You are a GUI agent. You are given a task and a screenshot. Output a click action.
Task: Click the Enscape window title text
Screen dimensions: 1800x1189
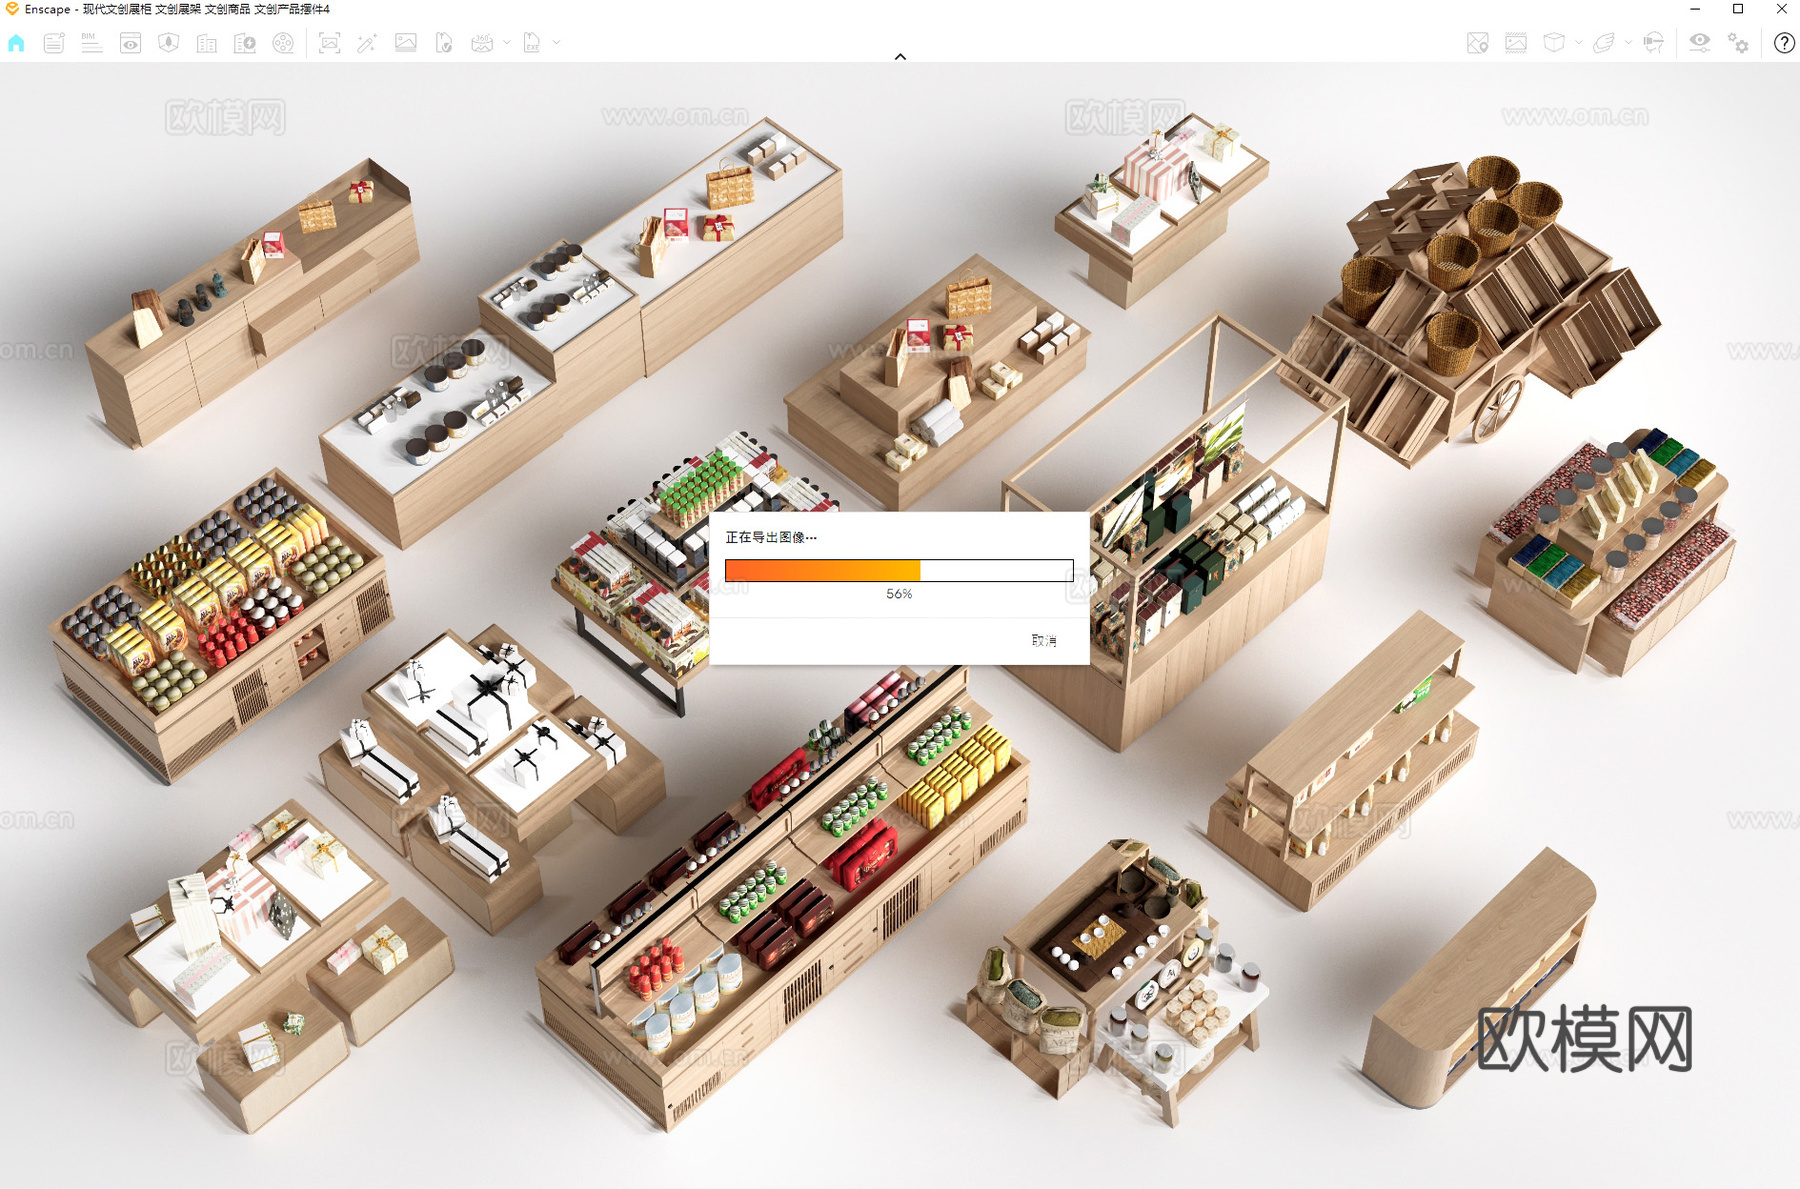click(177, 9)
